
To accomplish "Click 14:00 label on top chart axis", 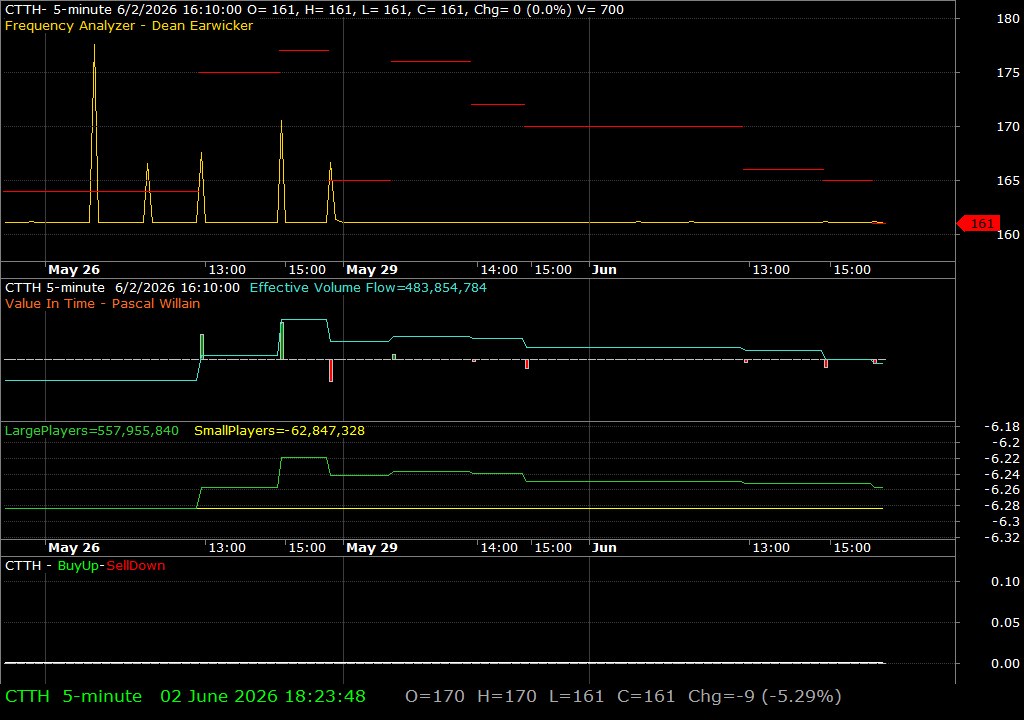I will pyautogui.click(x=499, y=270).
